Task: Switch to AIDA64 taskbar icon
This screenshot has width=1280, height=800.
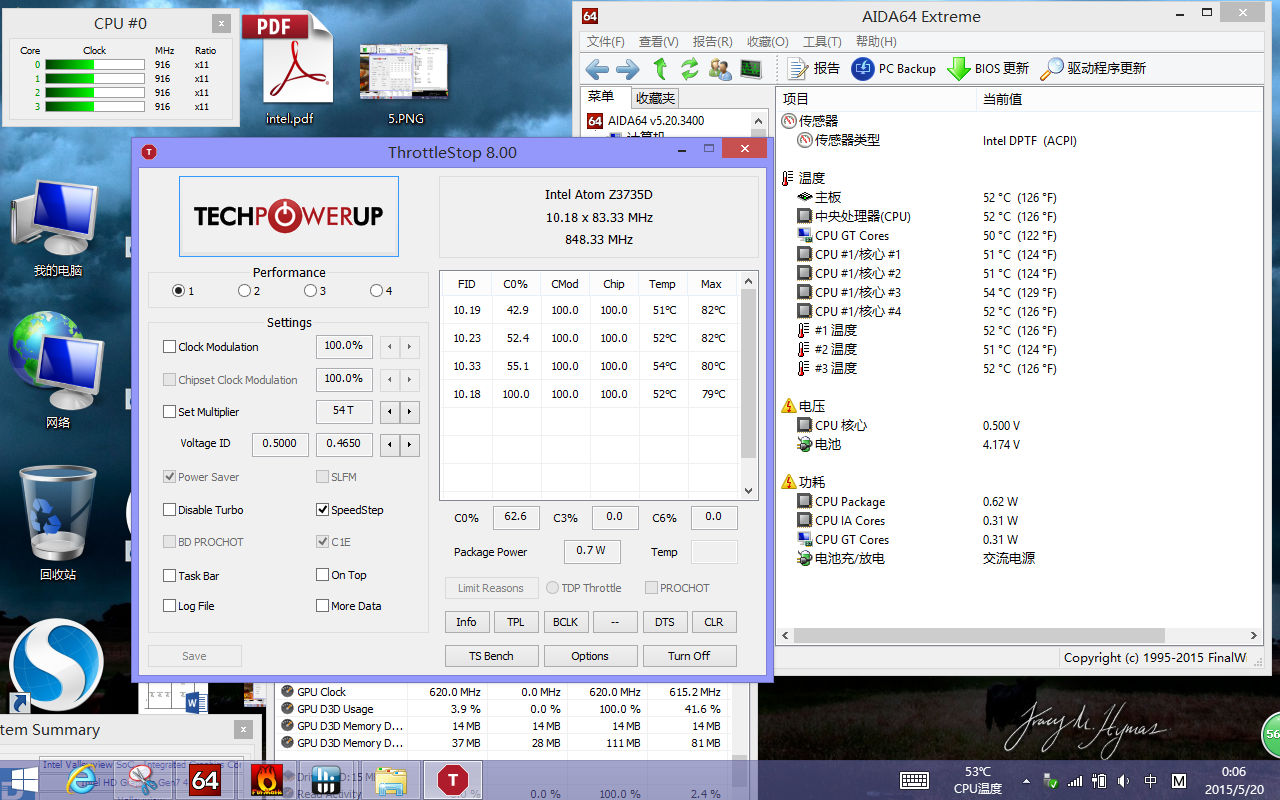Action: pos(205,780)
